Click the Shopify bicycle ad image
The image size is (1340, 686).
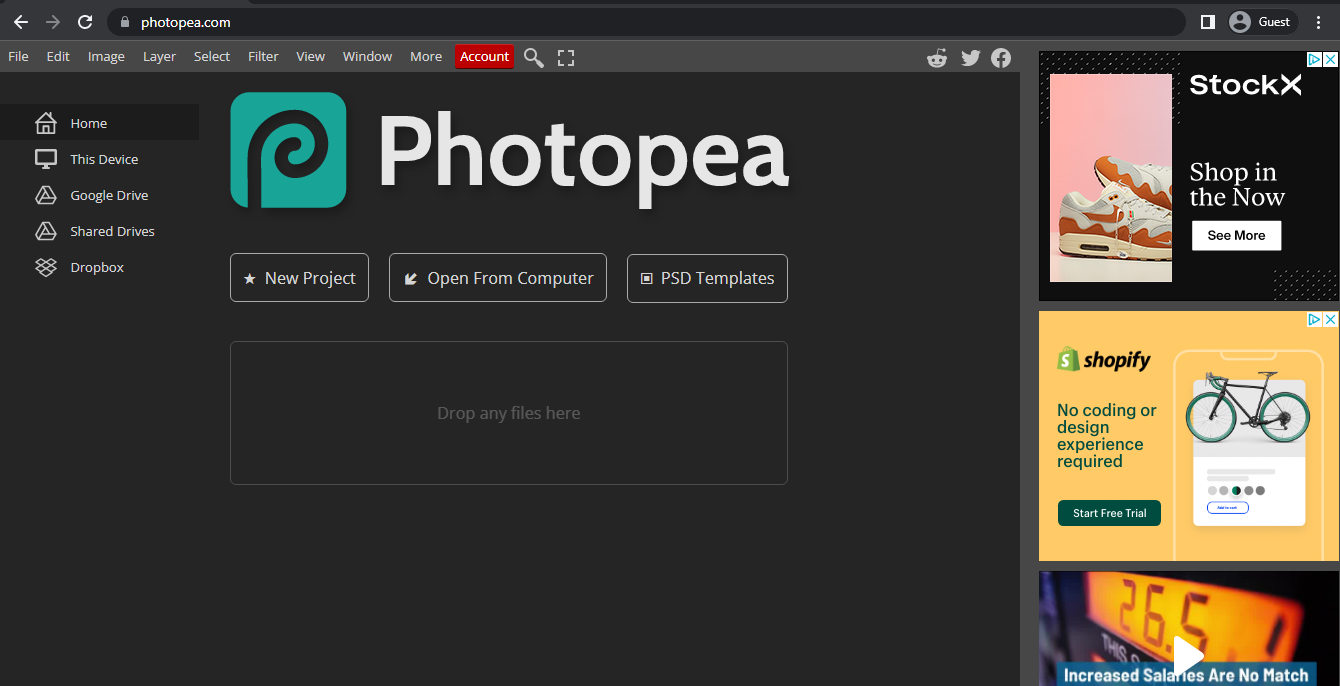[x=1247, y=407]
